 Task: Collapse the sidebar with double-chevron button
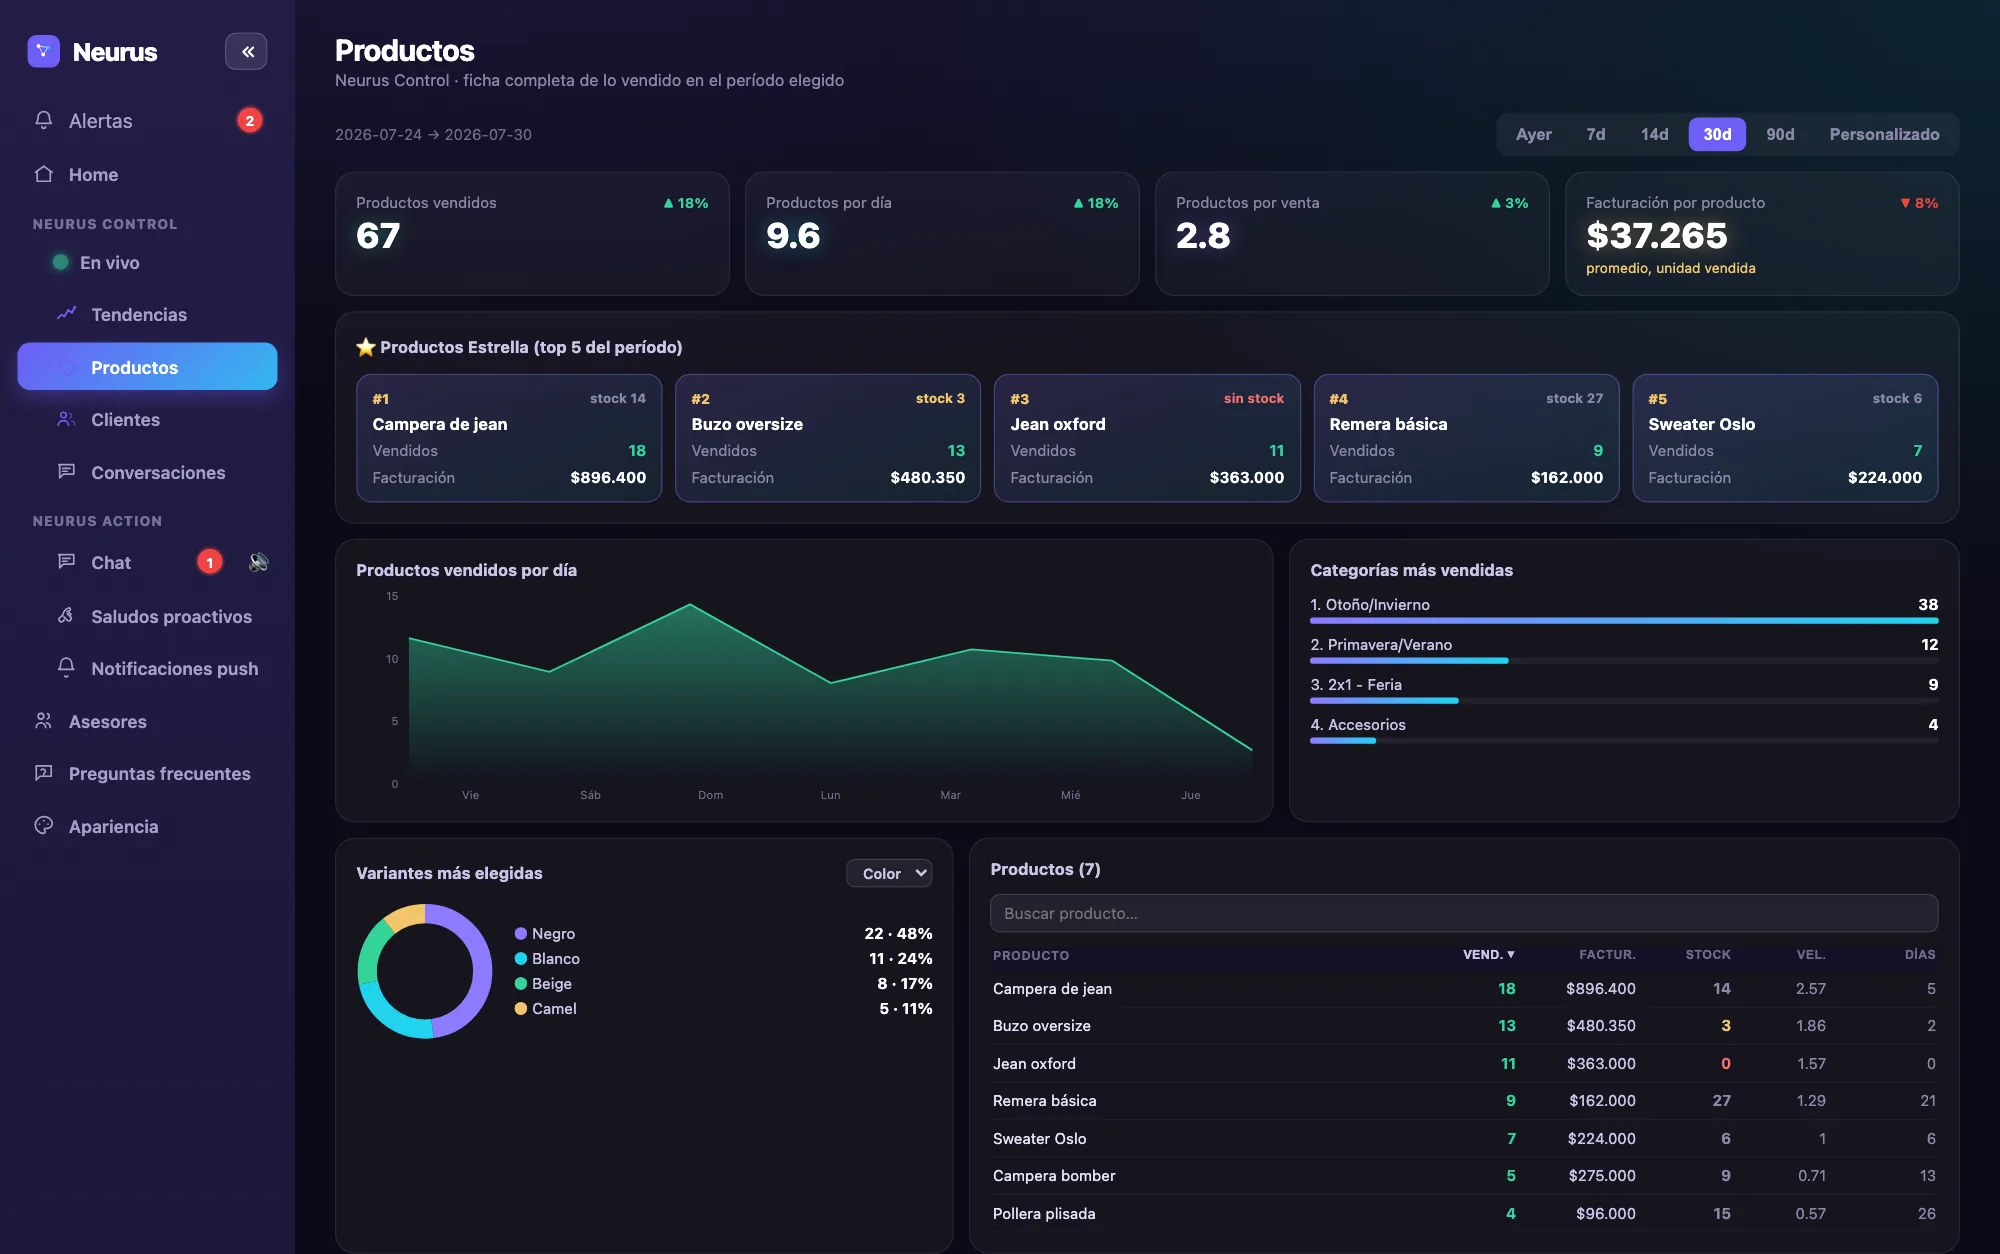click(246, 52)
